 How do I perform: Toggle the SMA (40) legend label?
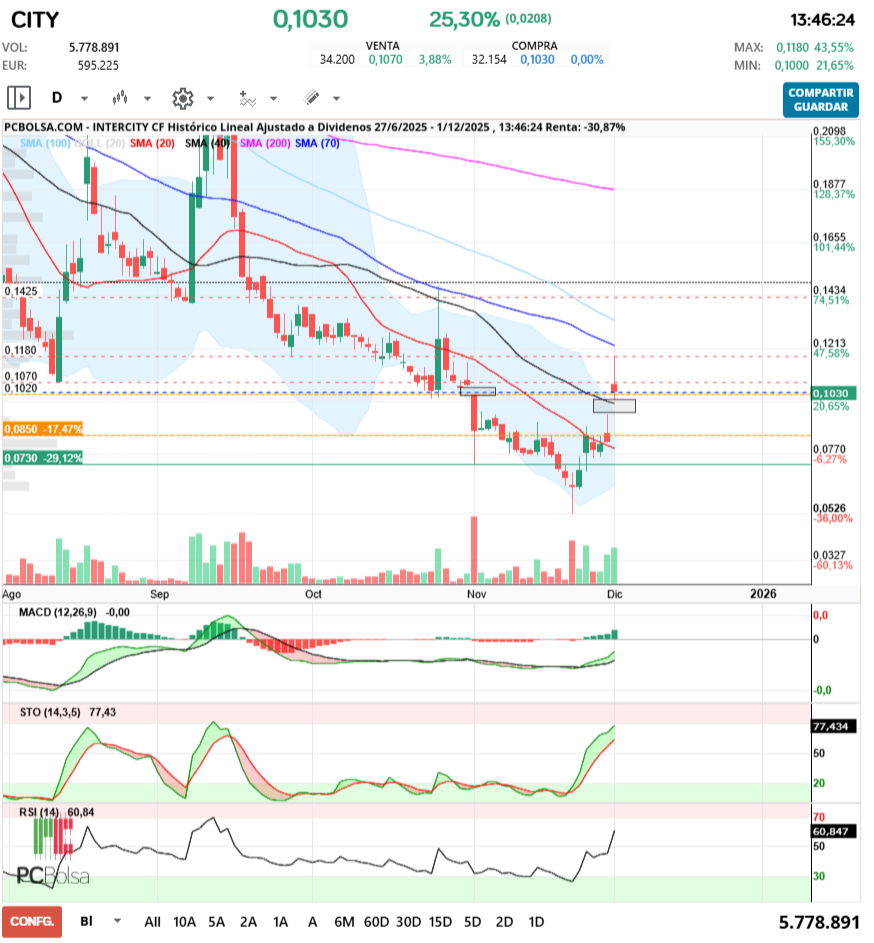point(208,143)
